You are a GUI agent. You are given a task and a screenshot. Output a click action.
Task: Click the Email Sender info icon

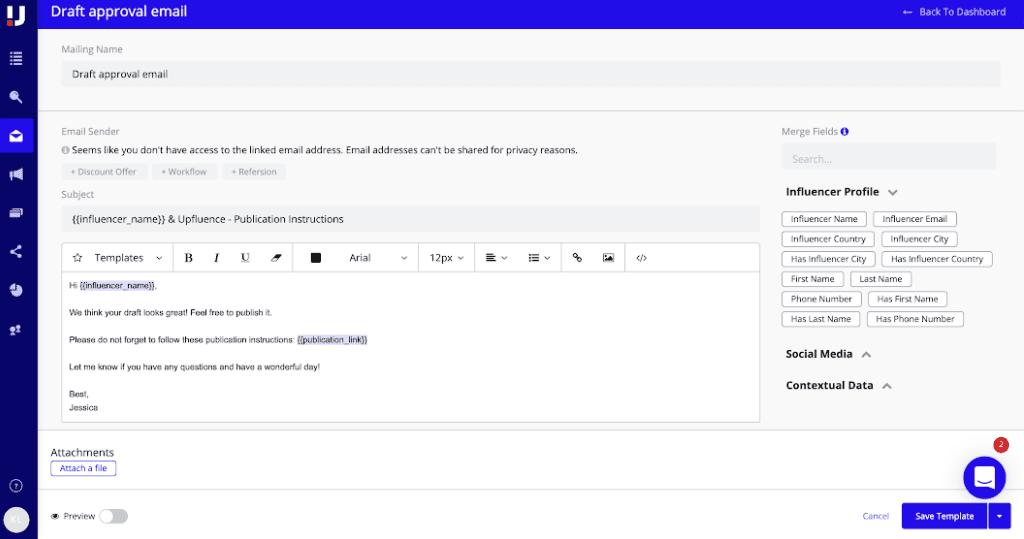click(65, 150)
